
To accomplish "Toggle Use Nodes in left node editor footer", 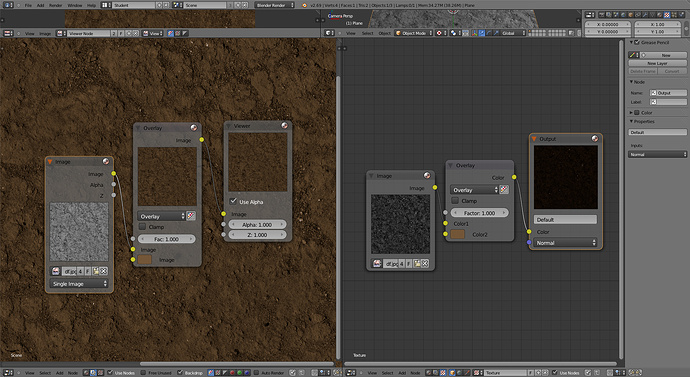I will [110, 373].
